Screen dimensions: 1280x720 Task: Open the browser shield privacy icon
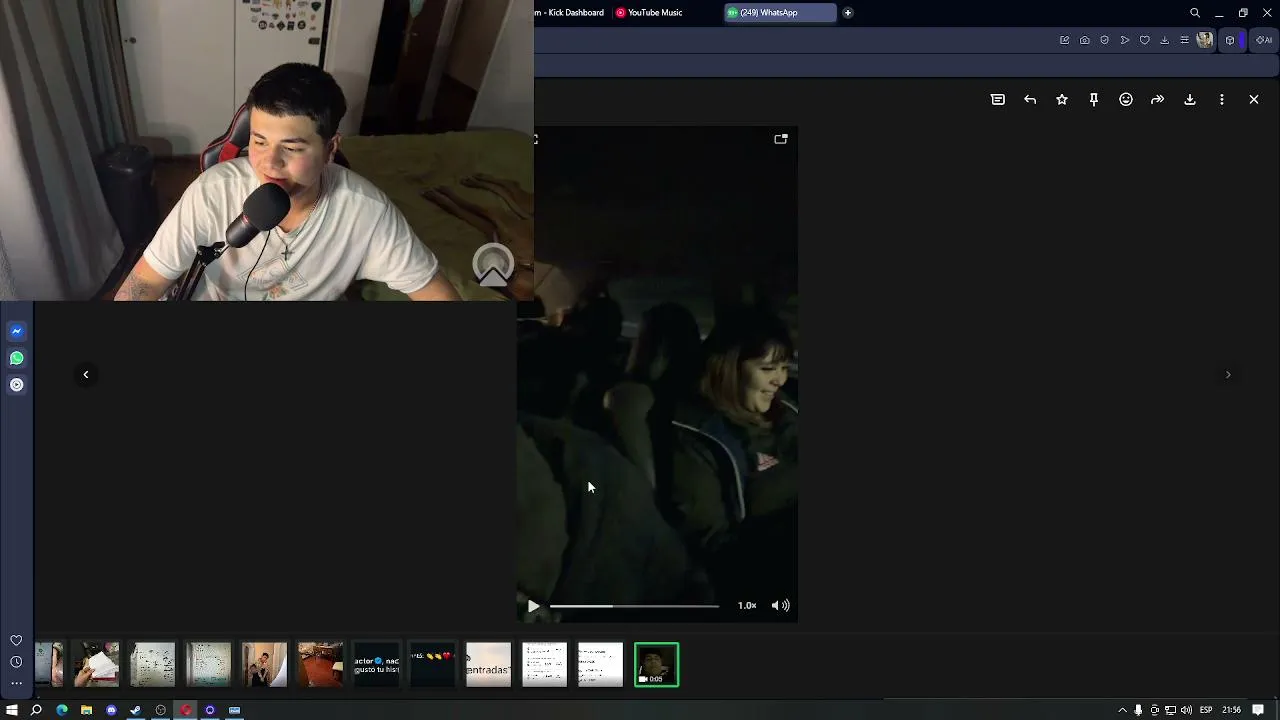pos(1105,40)
